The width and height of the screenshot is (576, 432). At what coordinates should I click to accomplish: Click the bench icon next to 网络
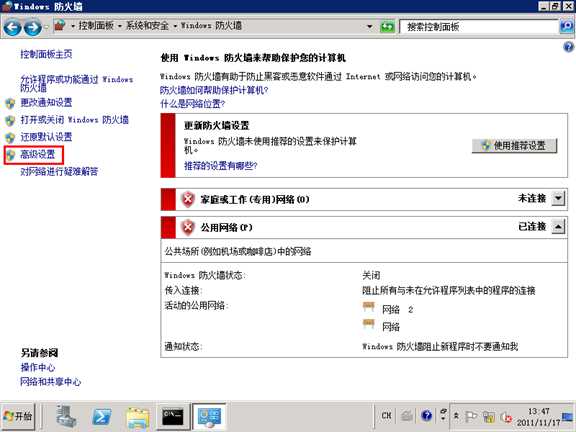pos(368,324)
